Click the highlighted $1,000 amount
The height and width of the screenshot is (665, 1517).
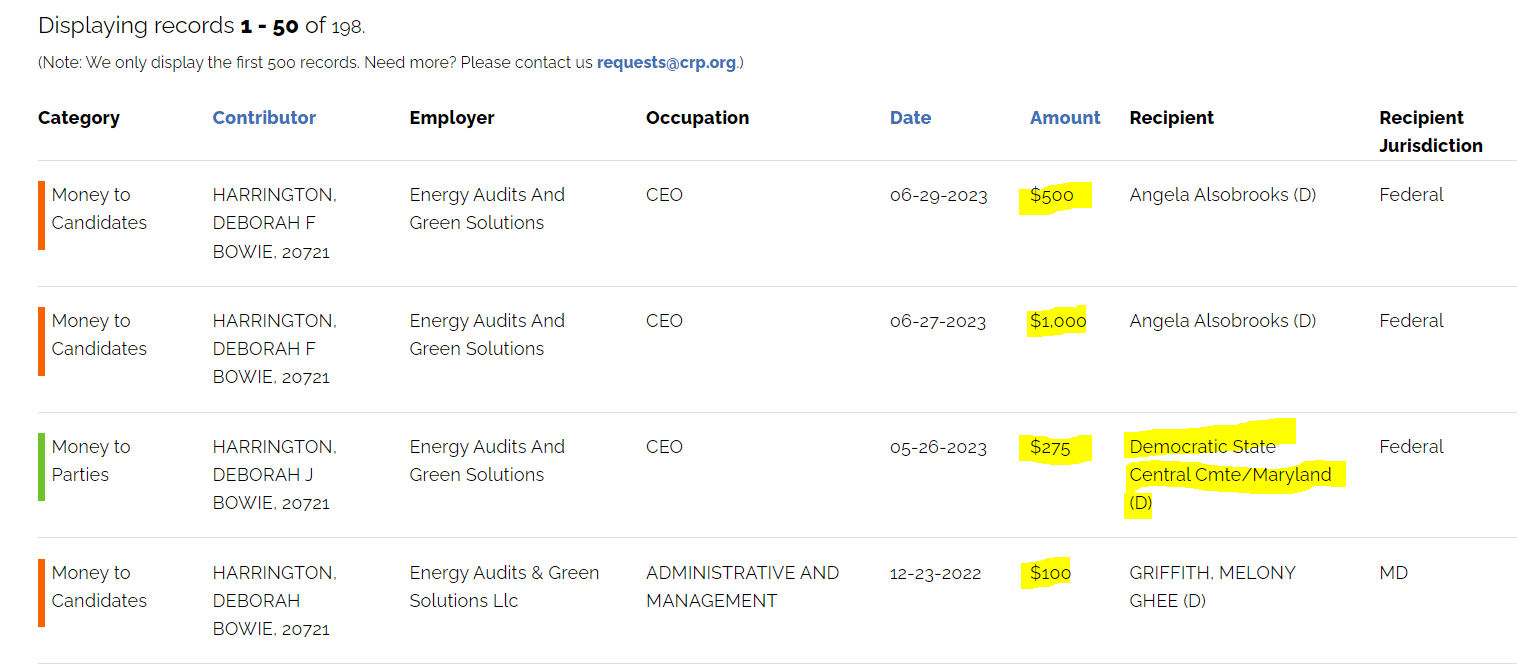click(1058, 321)
